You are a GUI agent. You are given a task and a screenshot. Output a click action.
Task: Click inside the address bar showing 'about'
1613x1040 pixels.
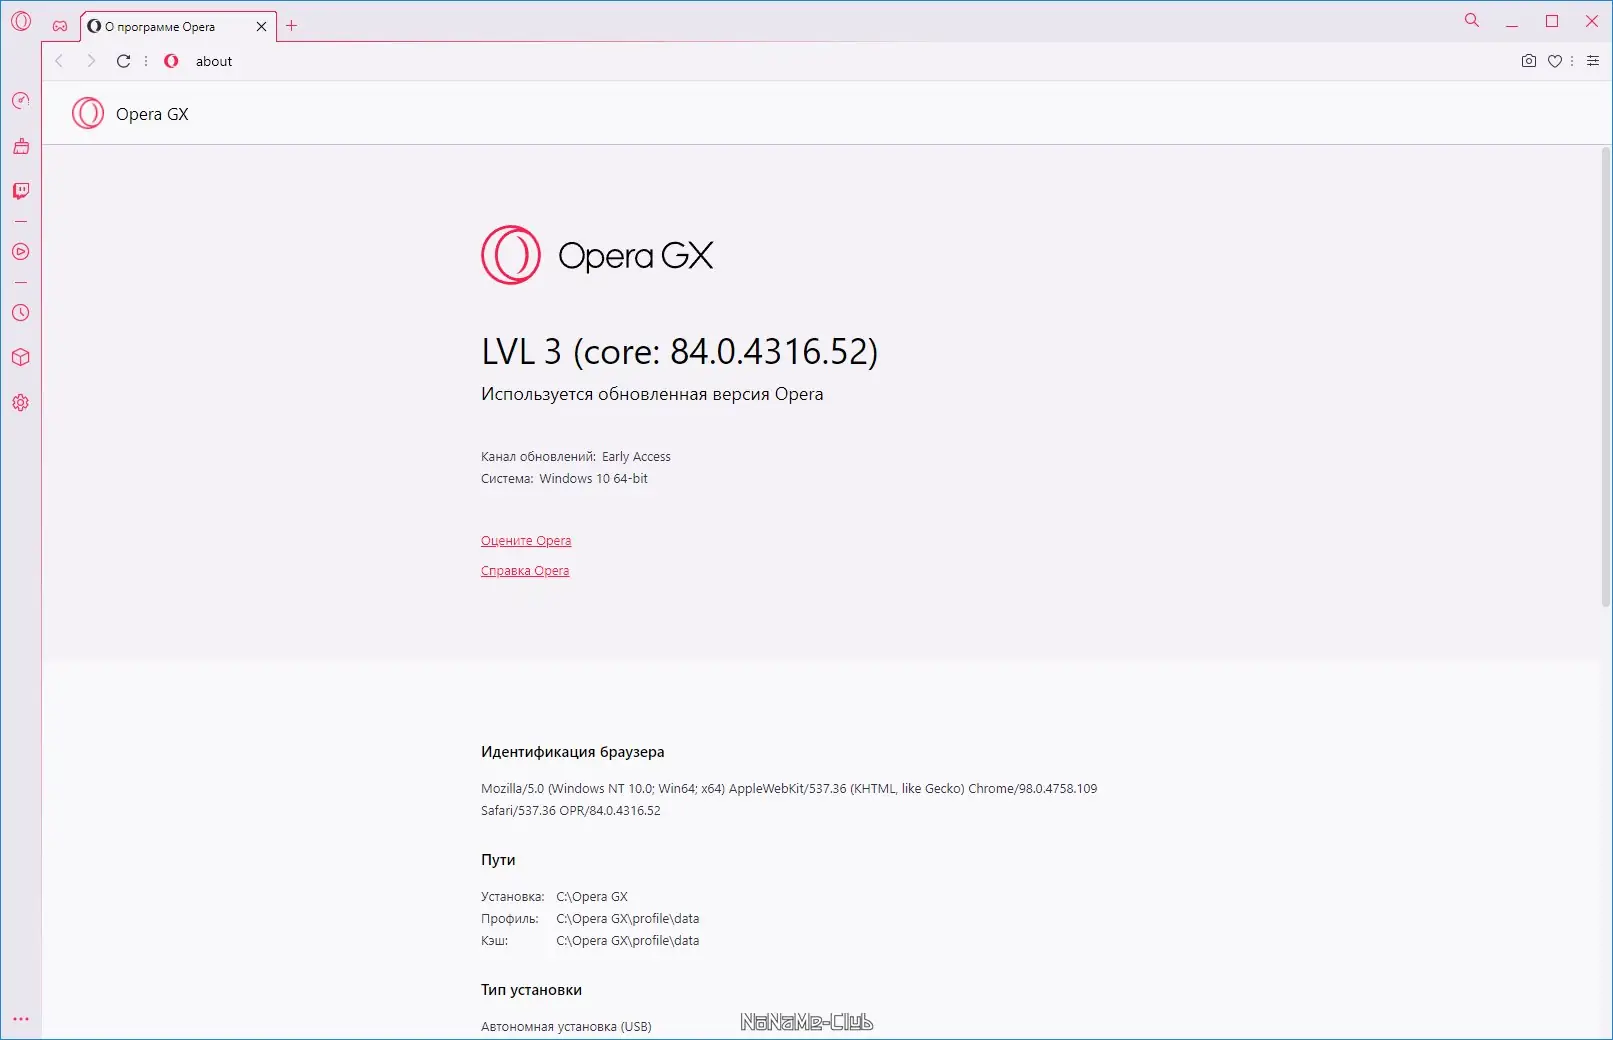[213, 61]
